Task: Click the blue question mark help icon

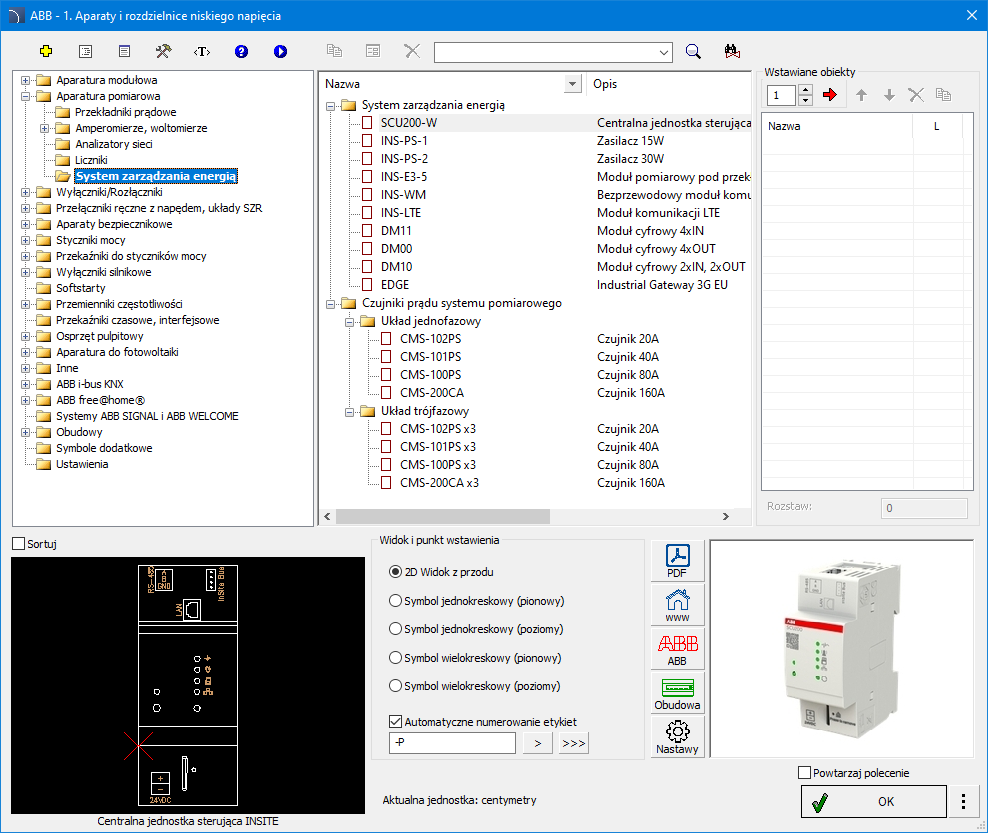Action: (241, 51)
